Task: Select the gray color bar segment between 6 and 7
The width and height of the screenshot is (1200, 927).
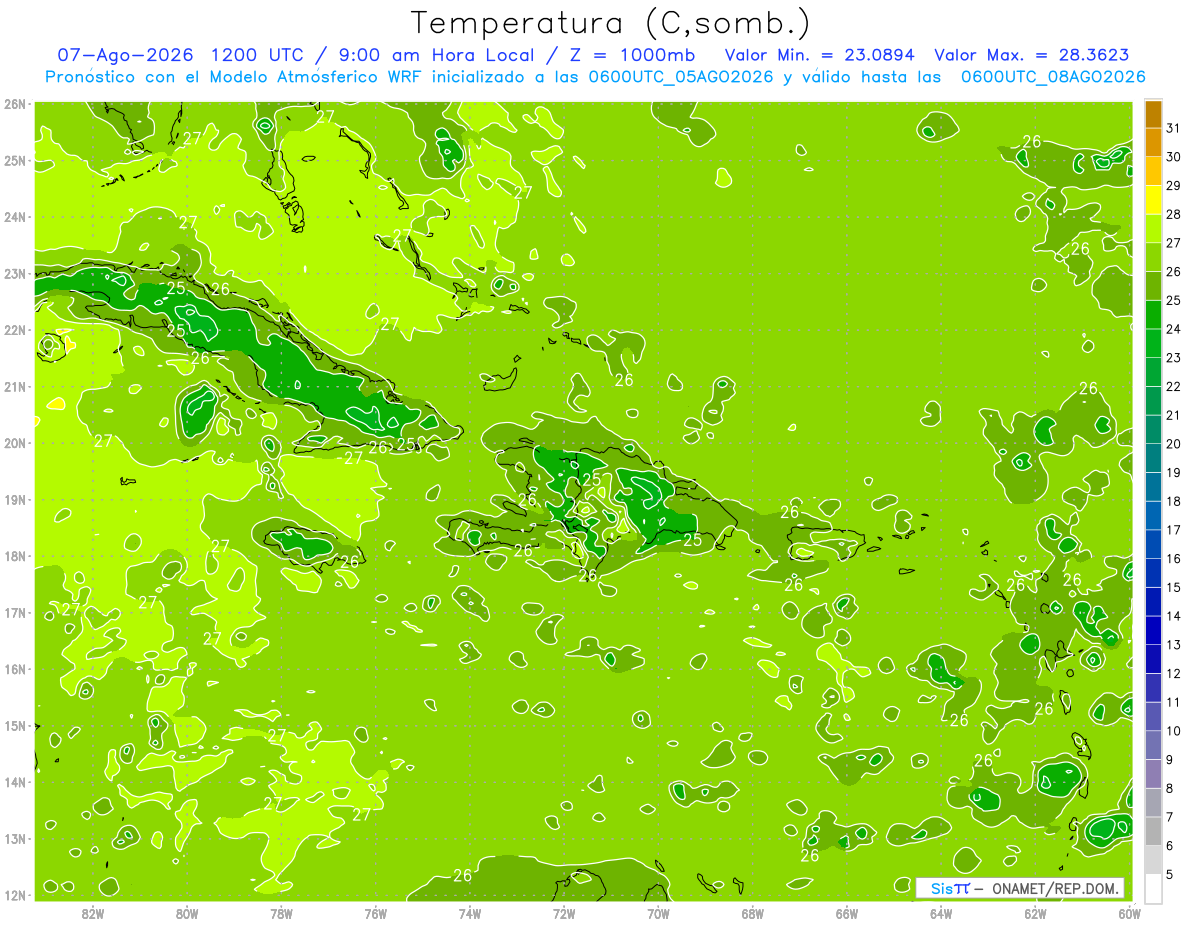Action: point(1153,831)
